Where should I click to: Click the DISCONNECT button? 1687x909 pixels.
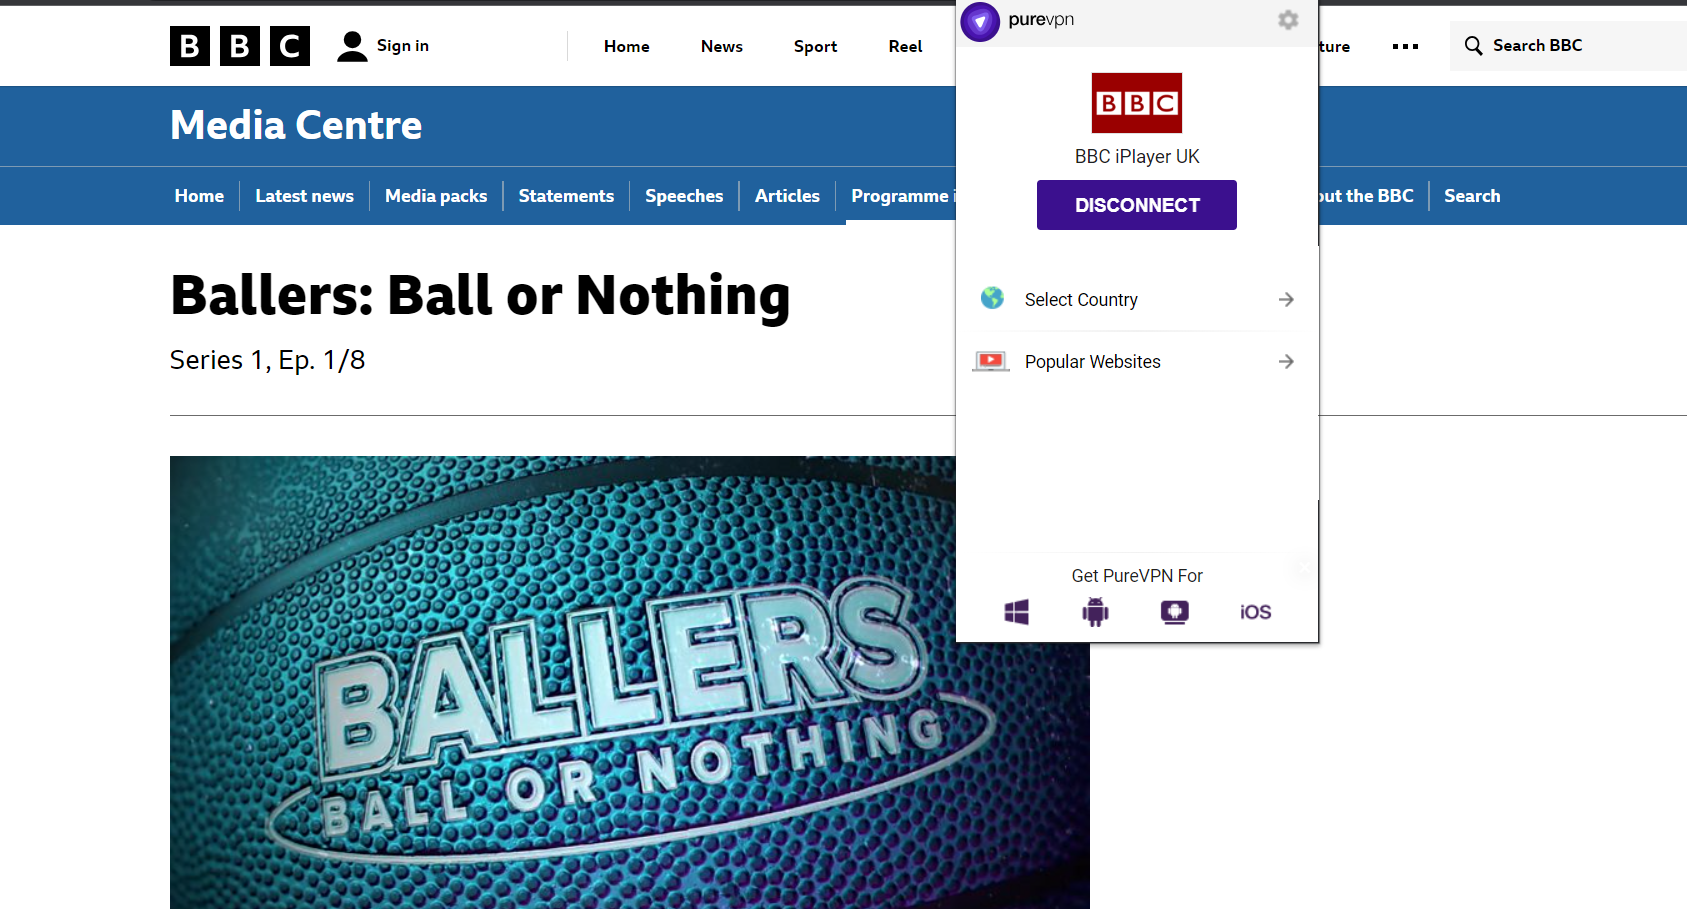click(1136, 204)
